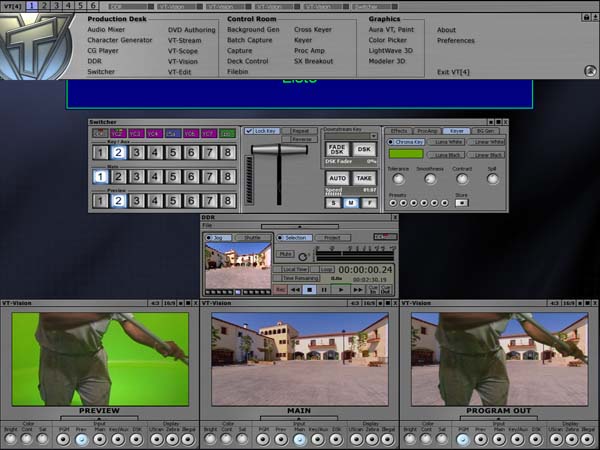Select the purple YC2 input indicator in the Switcher
This screenshot has height=450, width=600.
(118, 133)
